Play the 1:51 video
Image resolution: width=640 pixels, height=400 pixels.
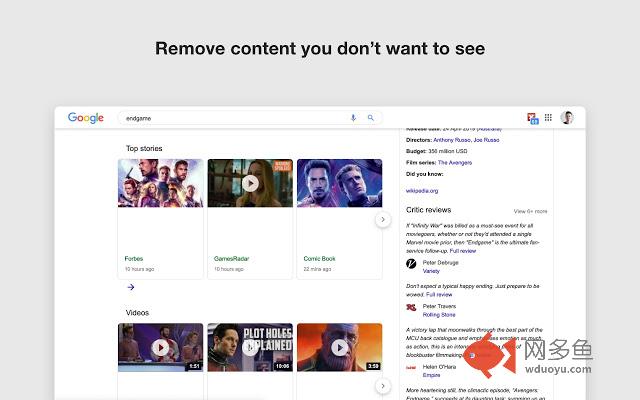pyautogui.click(x=160, y=347)
